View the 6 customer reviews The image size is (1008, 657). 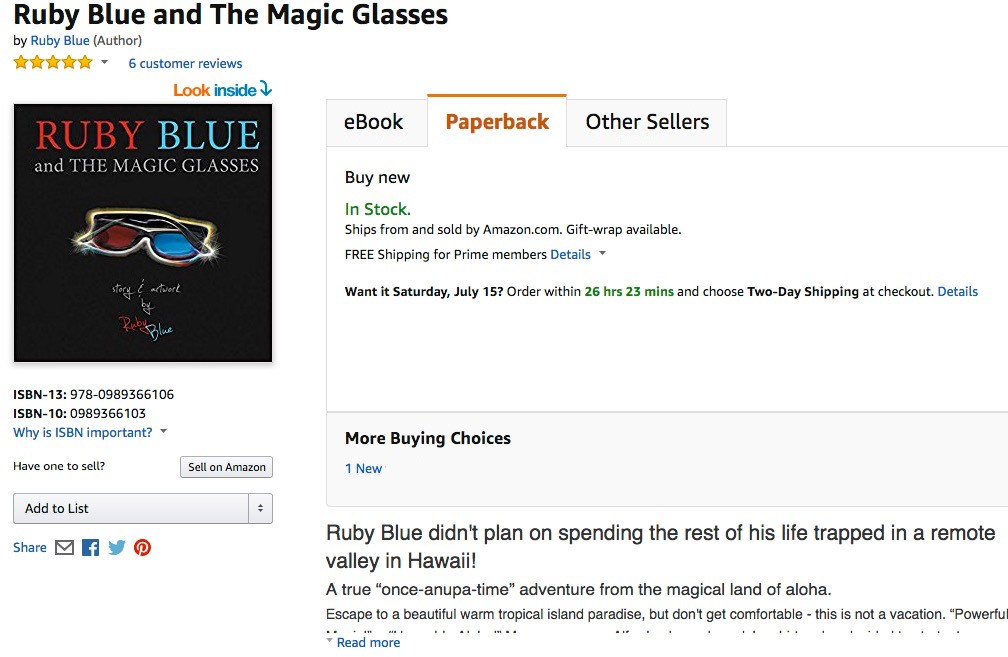coord(185,64)
